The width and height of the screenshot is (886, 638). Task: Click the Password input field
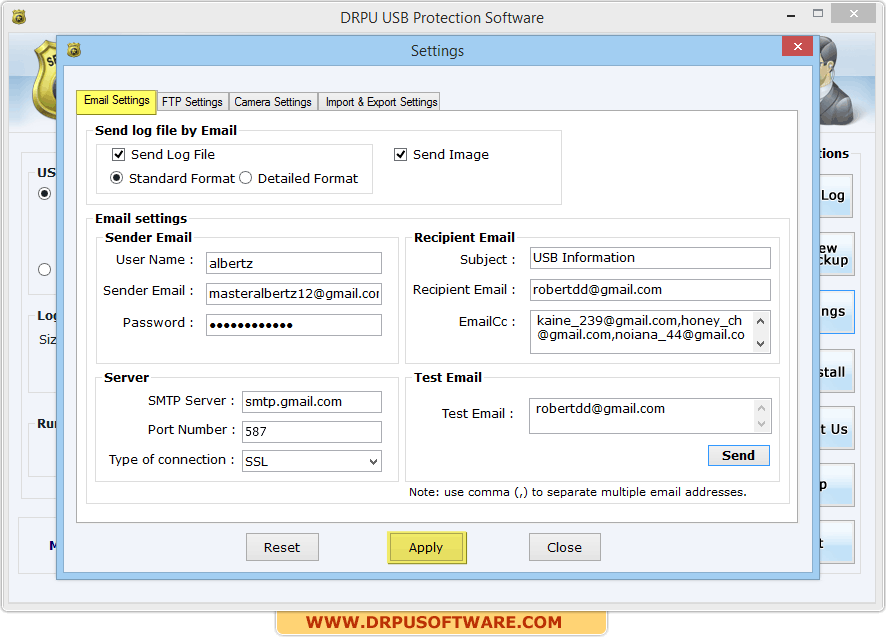coord(293,325)
